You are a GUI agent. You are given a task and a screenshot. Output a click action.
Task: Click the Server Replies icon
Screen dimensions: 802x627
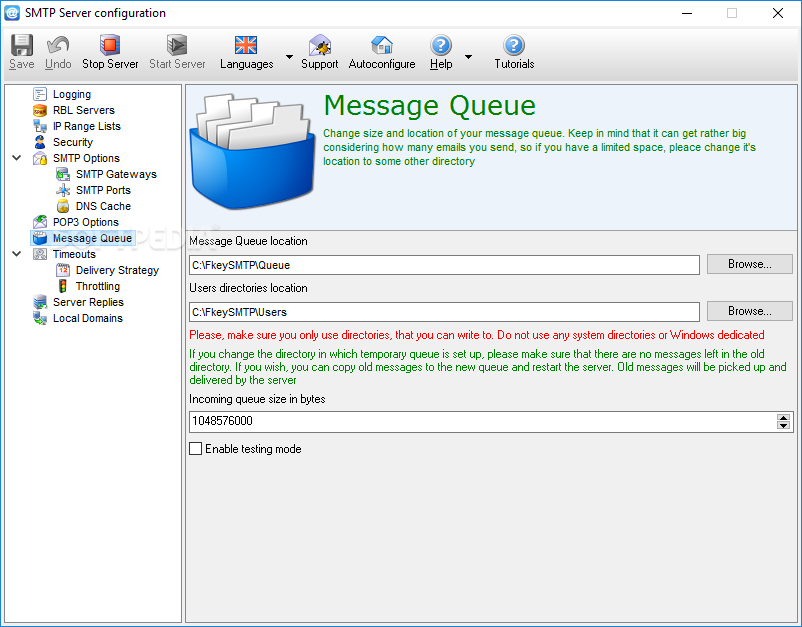(x=40, y=302)
